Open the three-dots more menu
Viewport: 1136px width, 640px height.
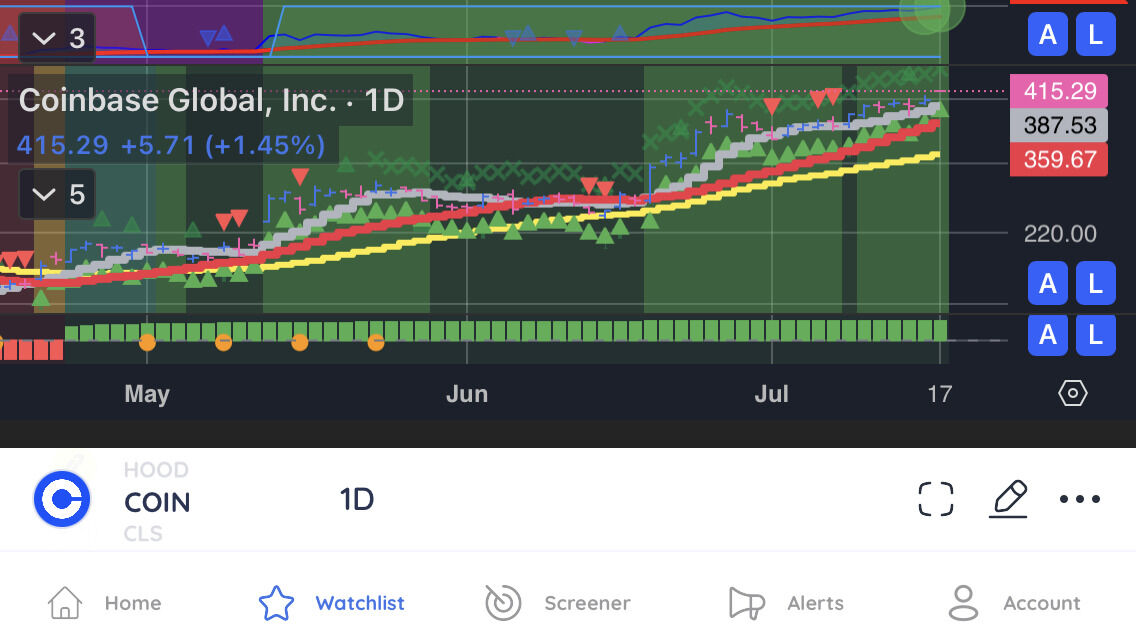coord(1079,499)
